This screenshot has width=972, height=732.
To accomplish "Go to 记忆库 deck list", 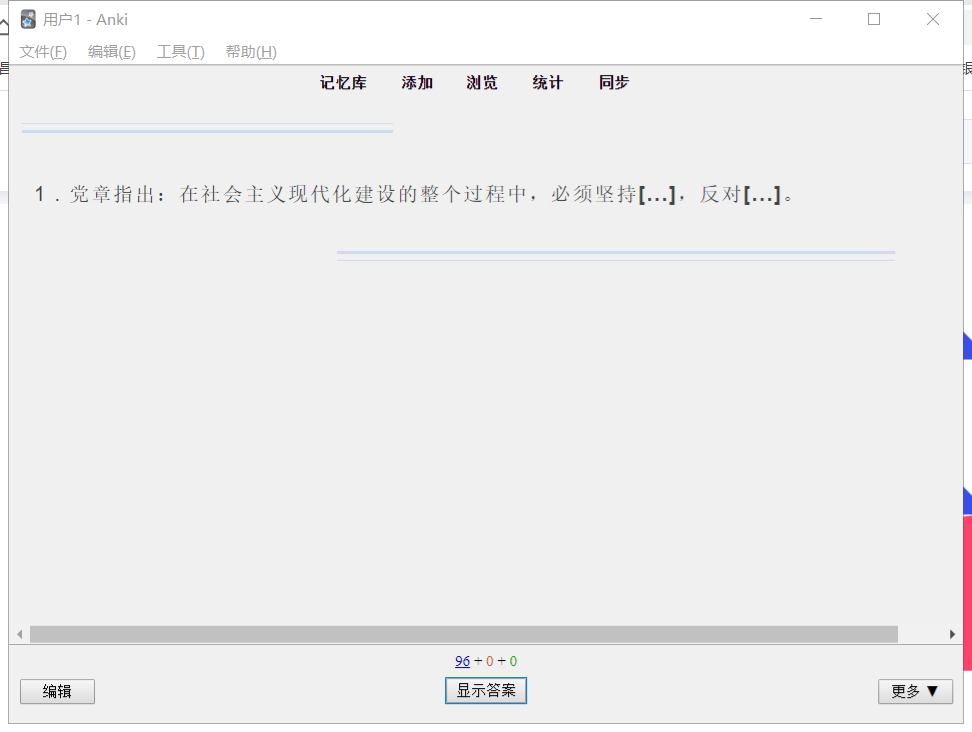I will [343, 82].
